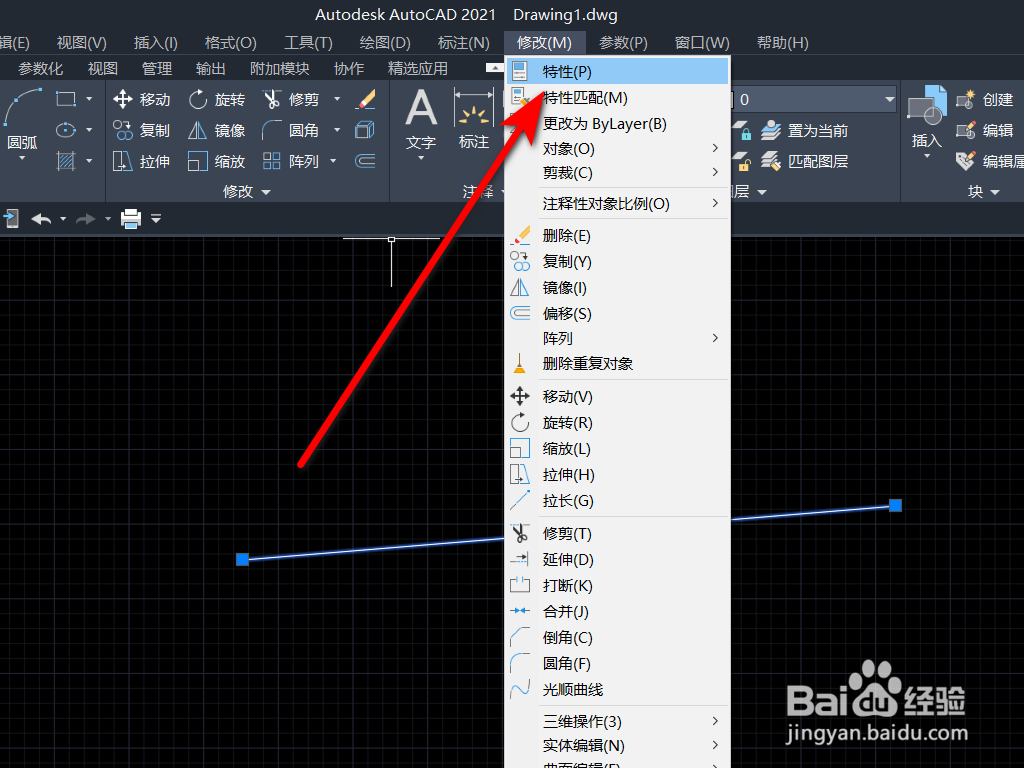Open the 视图(V) menu in menu bar
The width and height of the screenshot is (1024, 768).
pyautogui.click(x=82, y=42)
